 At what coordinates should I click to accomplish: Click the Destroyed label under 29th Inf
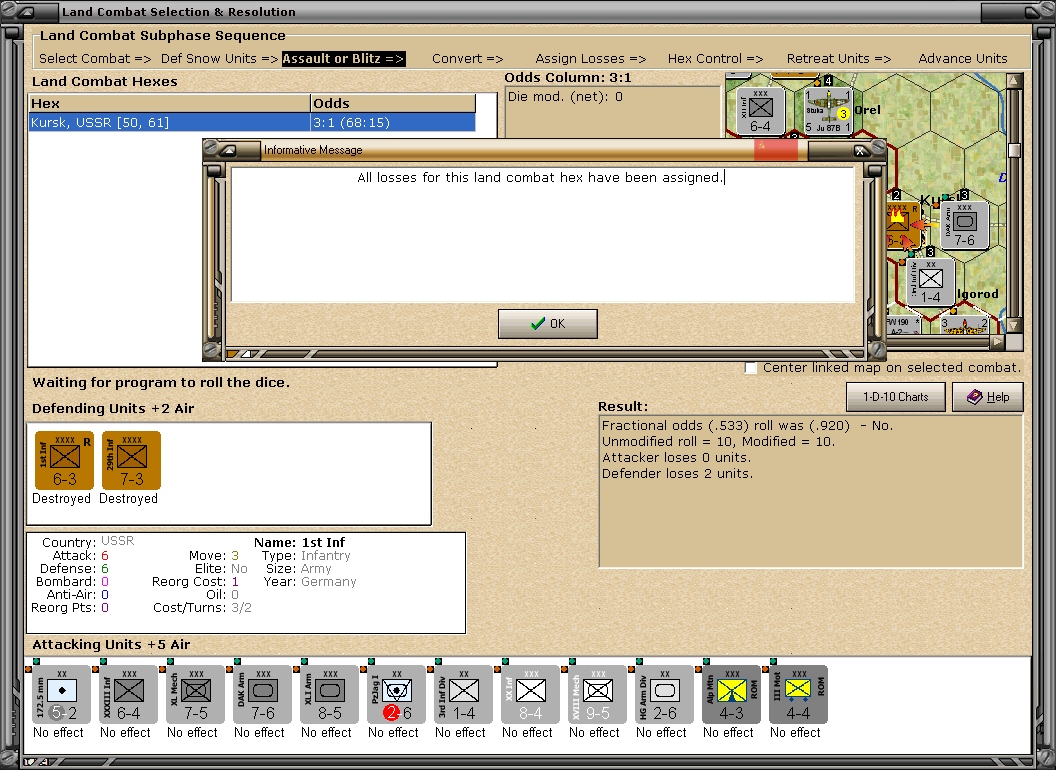pos(129,499)
